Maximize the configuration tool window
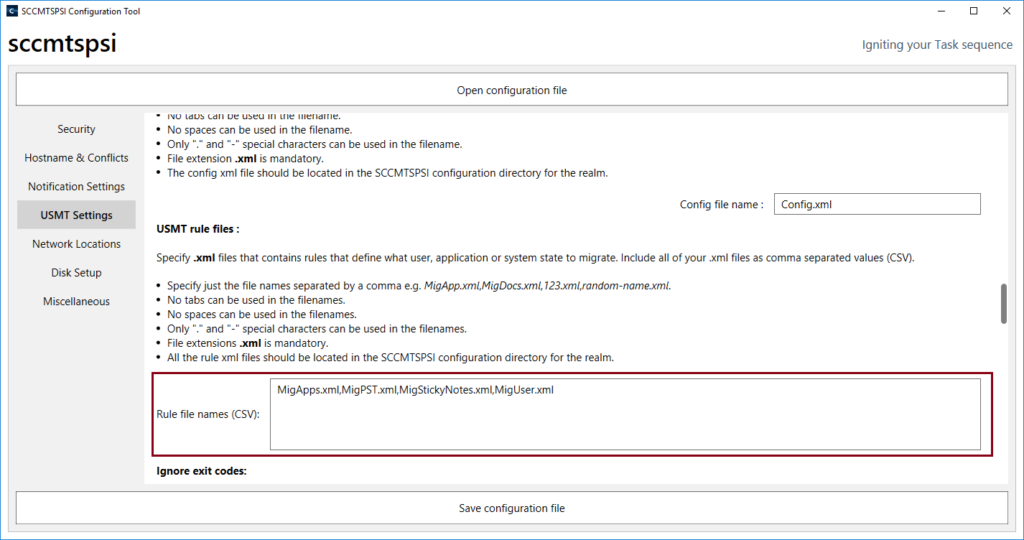 pos(974,11)
